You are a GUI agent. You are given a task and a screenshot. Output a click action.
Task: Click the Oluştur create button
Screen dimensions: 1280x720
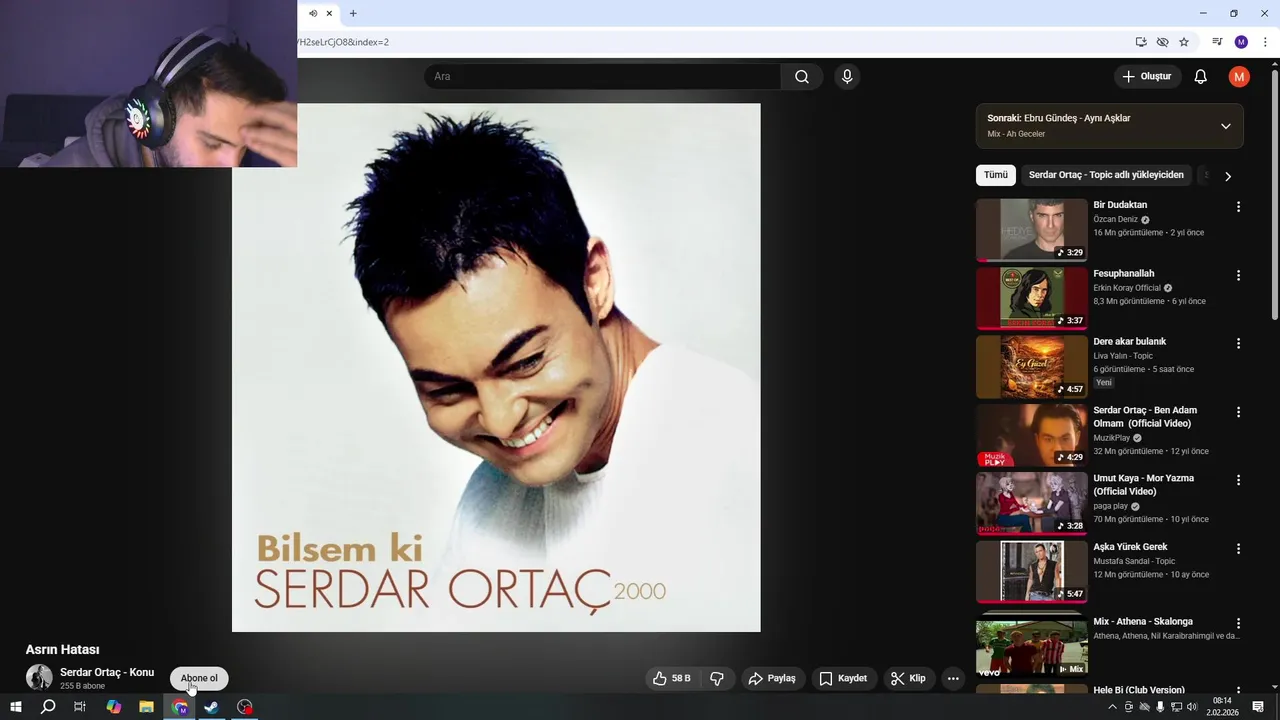1147,77
